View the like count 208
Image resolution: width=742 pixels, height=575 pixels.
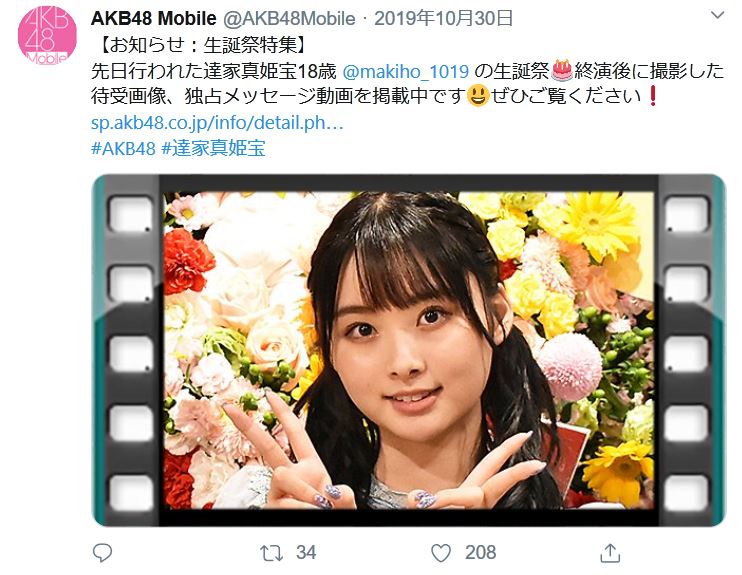tap(480, 553)
